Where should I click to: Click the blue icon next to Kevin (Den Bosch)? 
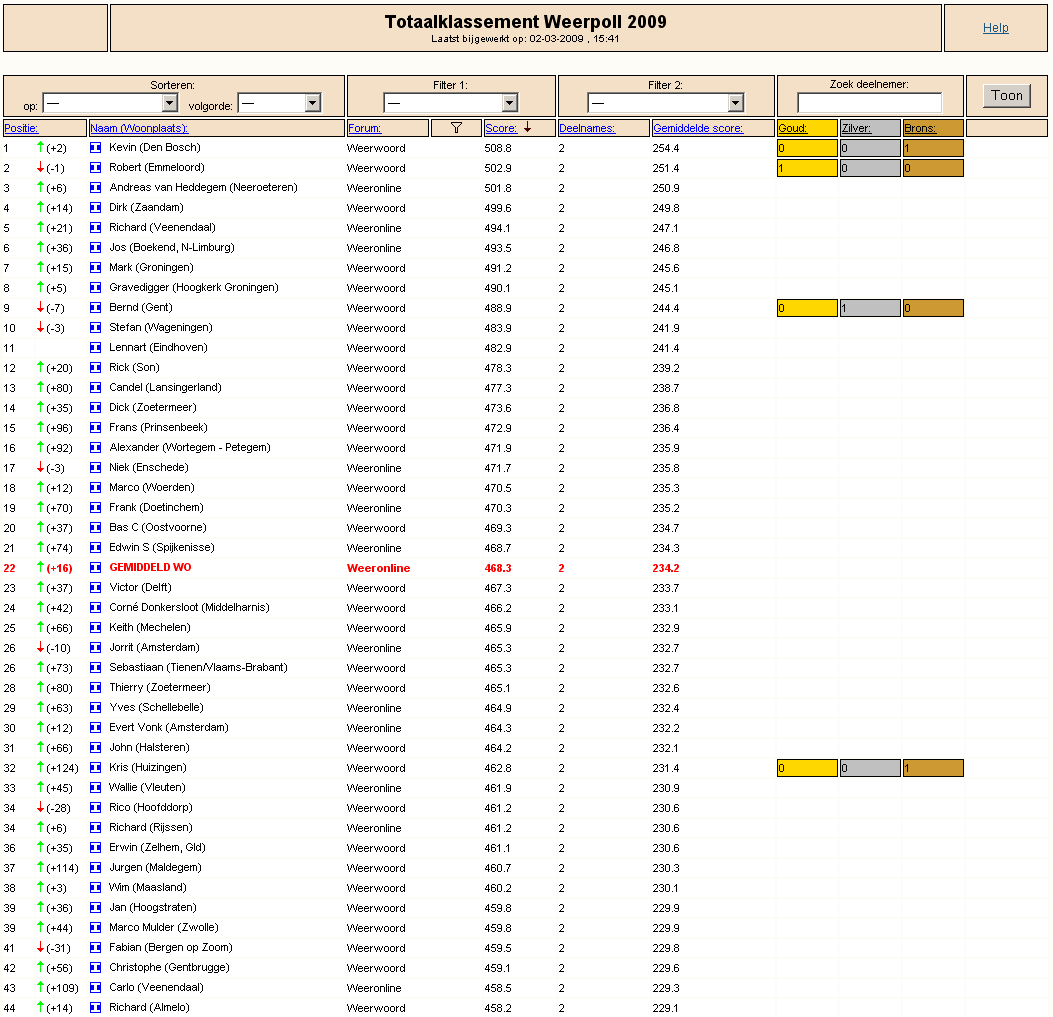click(x=95, y=147)
